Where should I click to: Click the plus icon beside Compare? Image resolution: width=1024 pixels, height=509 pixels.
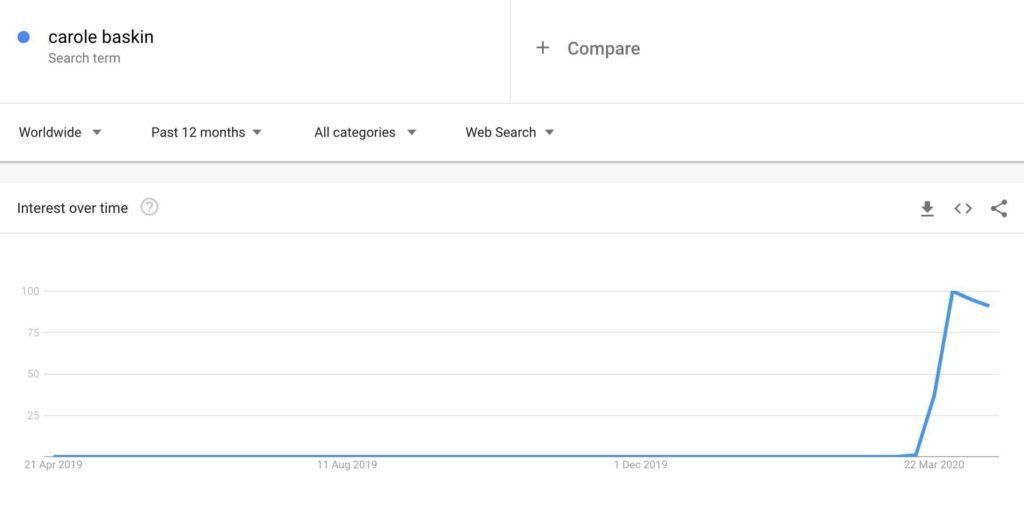pos(542,47)
